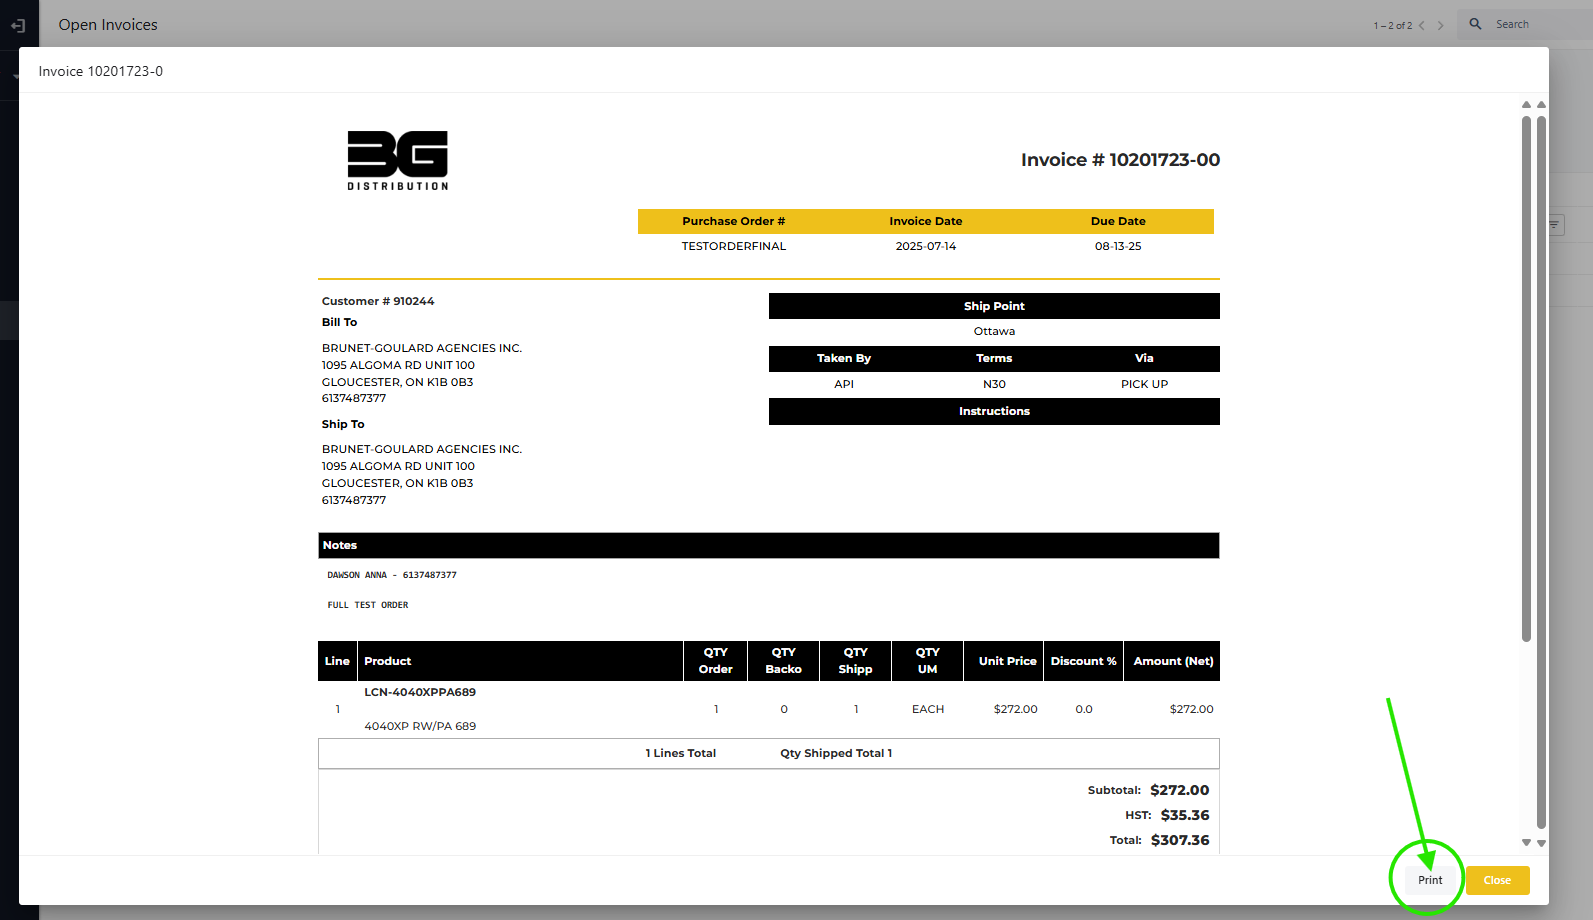This screenshot has height=920, width=1593.
Task: Go to next page chevron
Action: (1441, 25)
